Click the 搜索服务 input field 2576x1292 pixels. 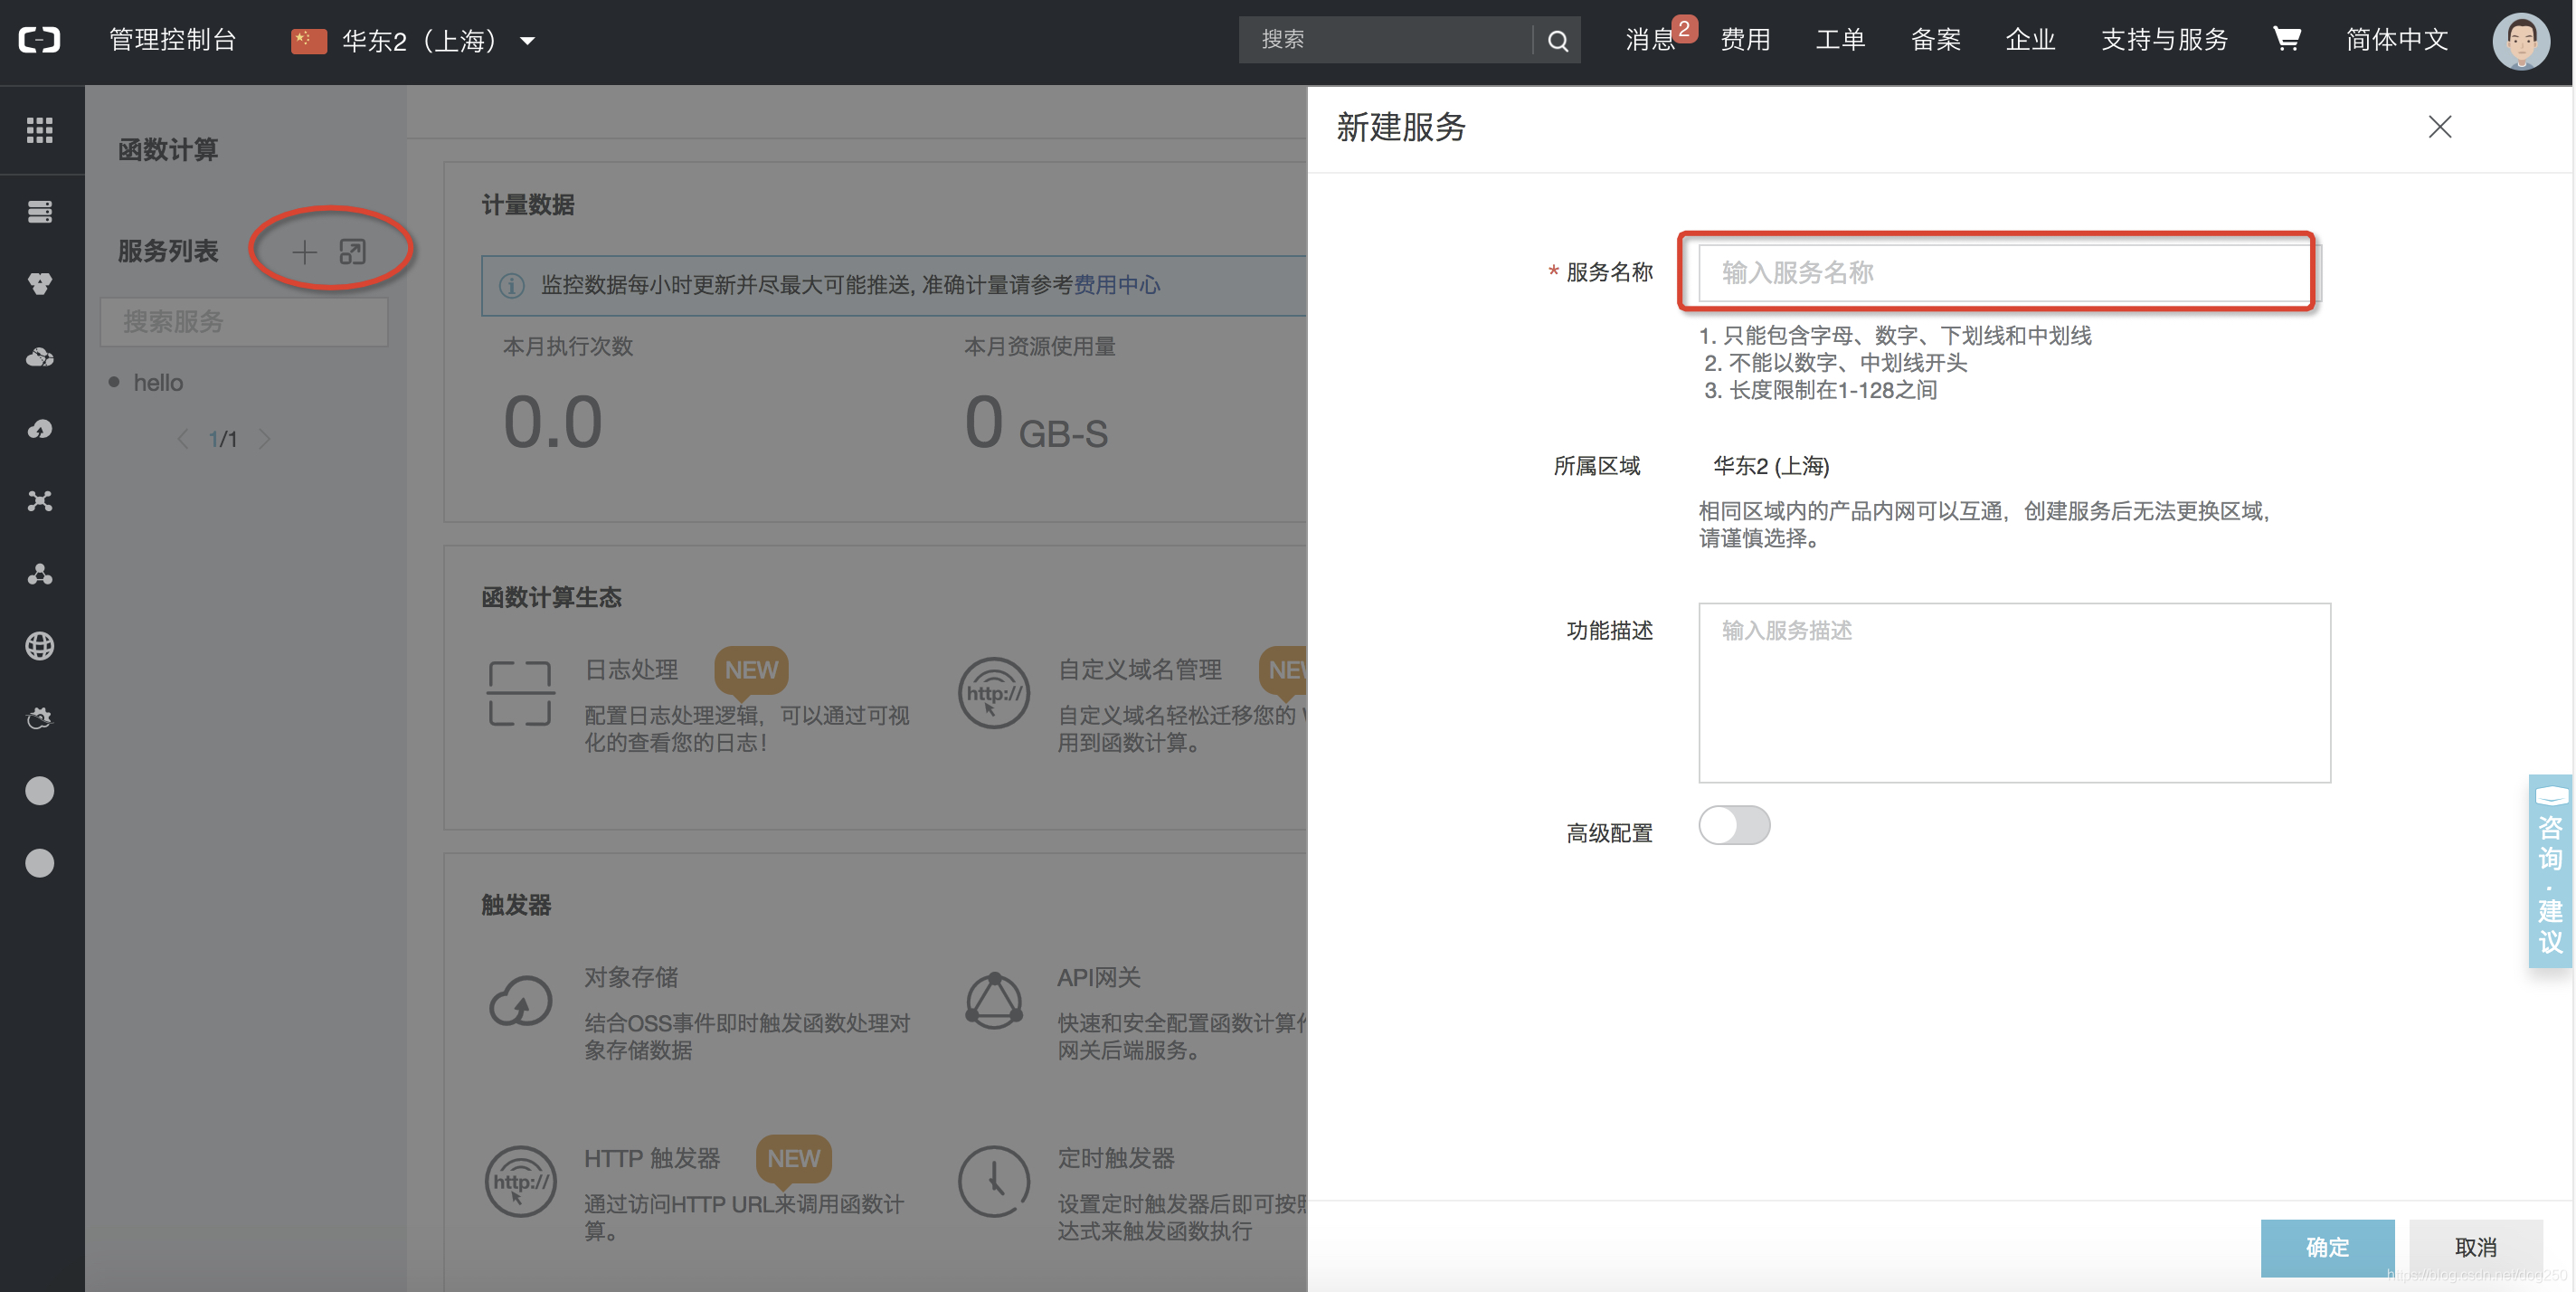click(x=244, y=322)
